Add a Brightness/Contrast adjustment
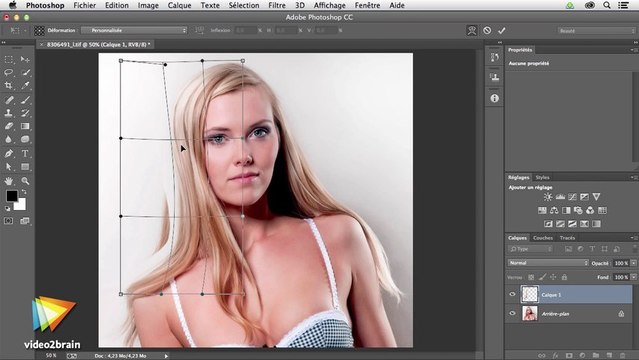The width and height of the screenshot is (639, 360). (x=548, y=197)
